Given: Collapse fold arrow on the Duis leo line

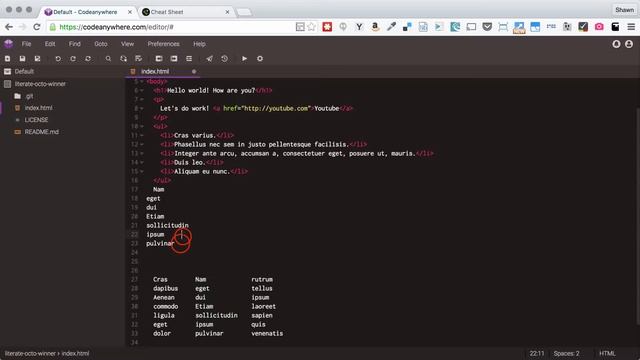Looking at the screenshot, I should (142, 162).
